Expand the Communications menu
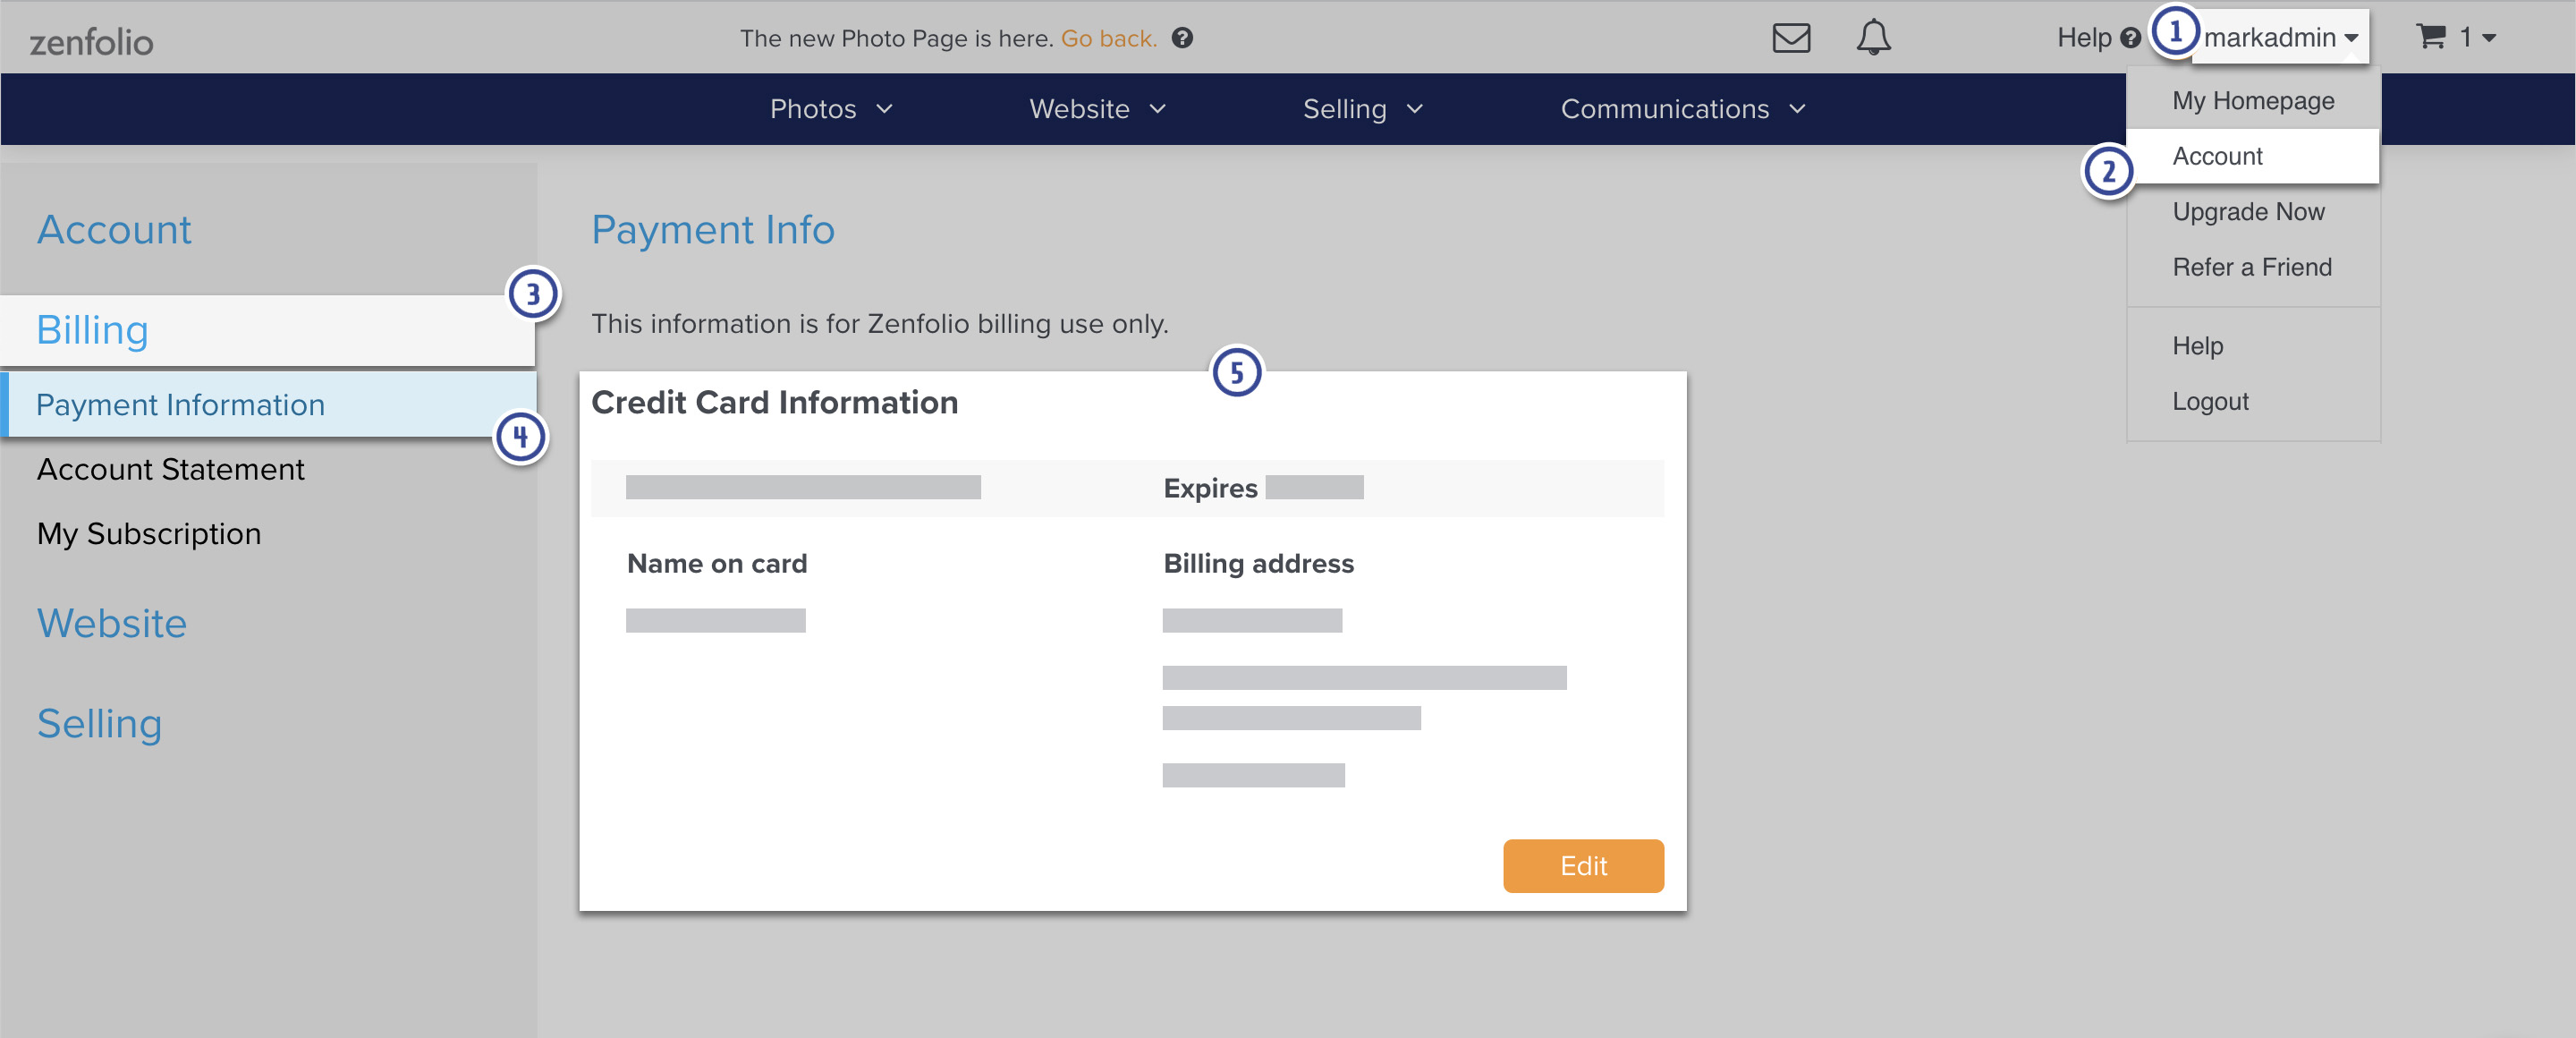 1683,109
